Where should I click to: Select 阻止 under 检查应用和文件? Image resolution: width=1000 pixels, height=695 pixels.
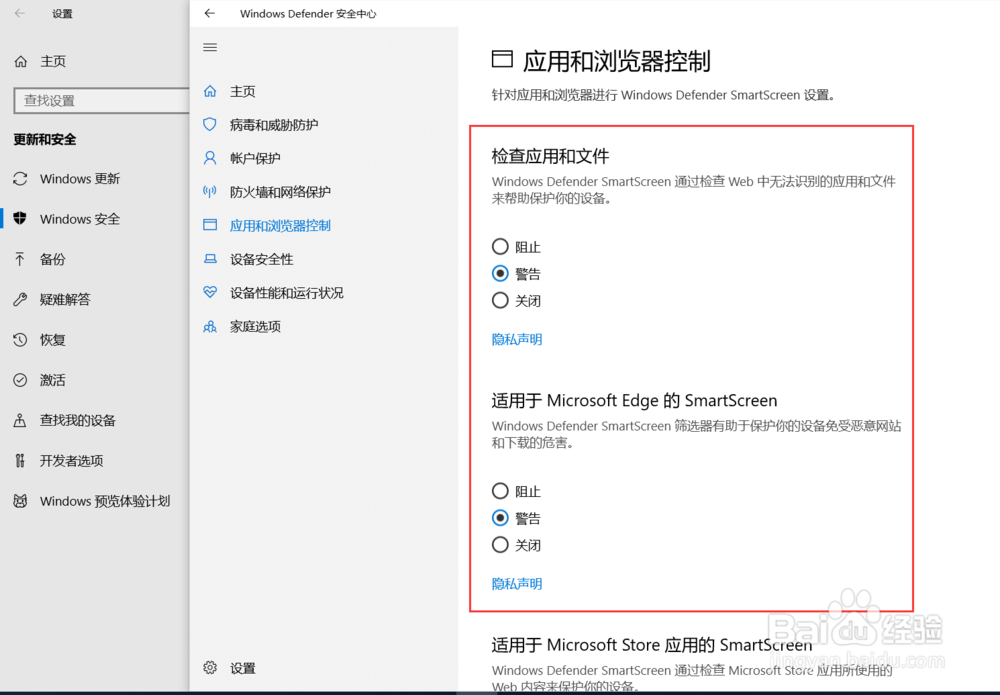point(500,246)
